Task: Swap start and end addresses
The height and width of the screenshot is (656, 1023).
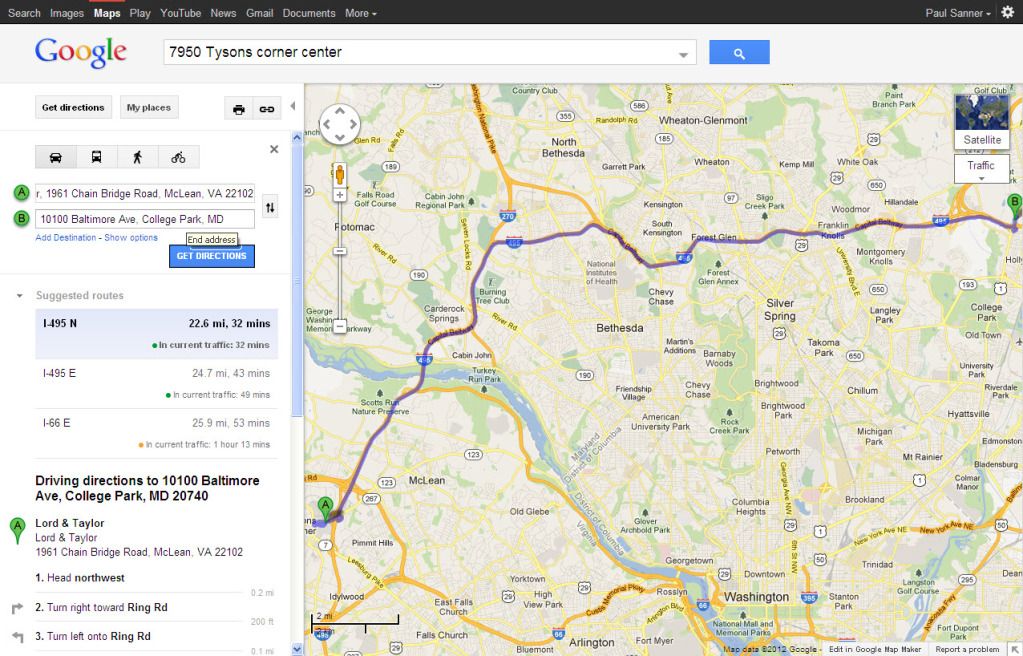Action: [269, 208]
